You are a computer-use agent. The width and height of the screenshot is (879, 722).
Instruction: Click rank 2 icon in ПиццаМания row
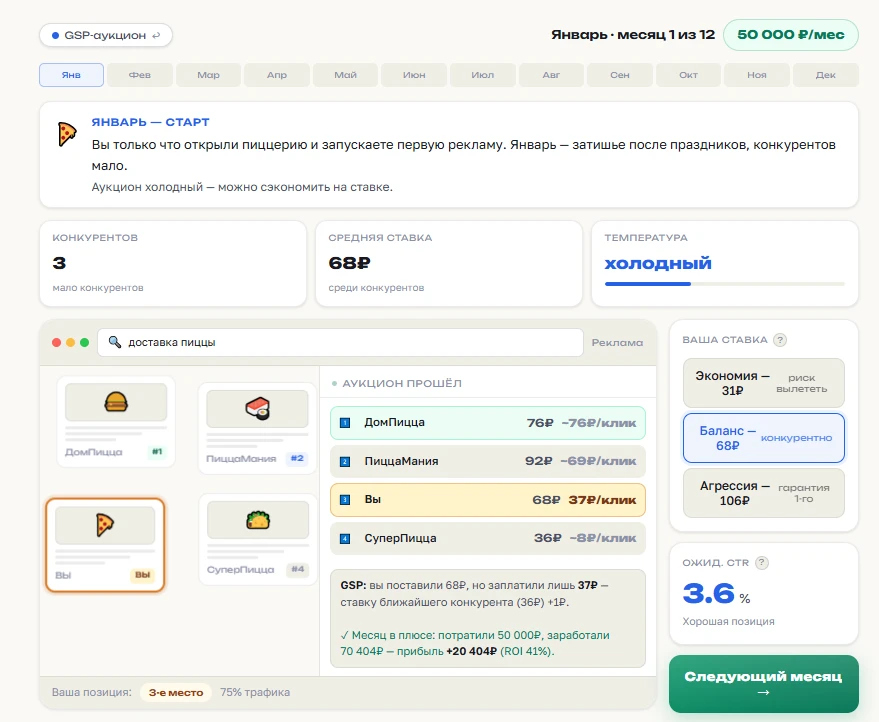345,461
